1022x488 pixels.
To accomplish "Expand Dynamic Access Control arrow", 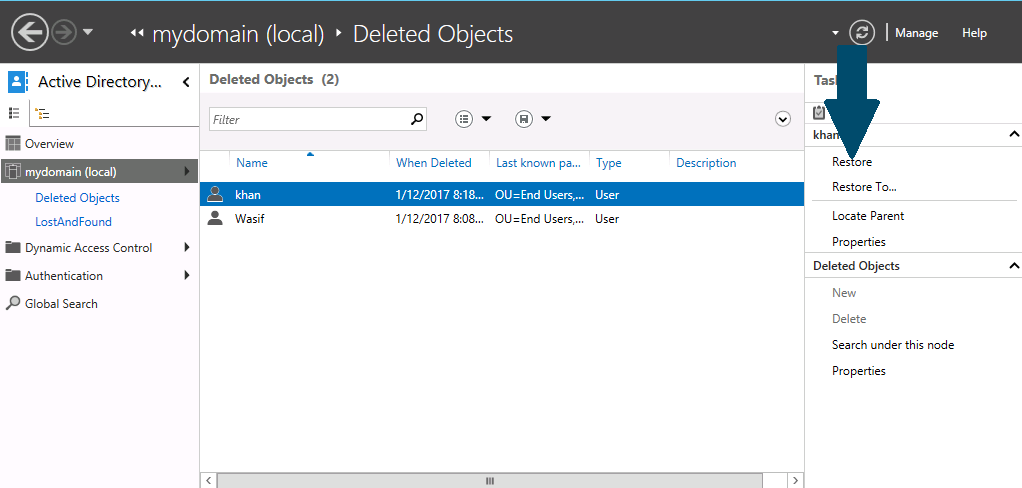I will click(x=187, y=247).
